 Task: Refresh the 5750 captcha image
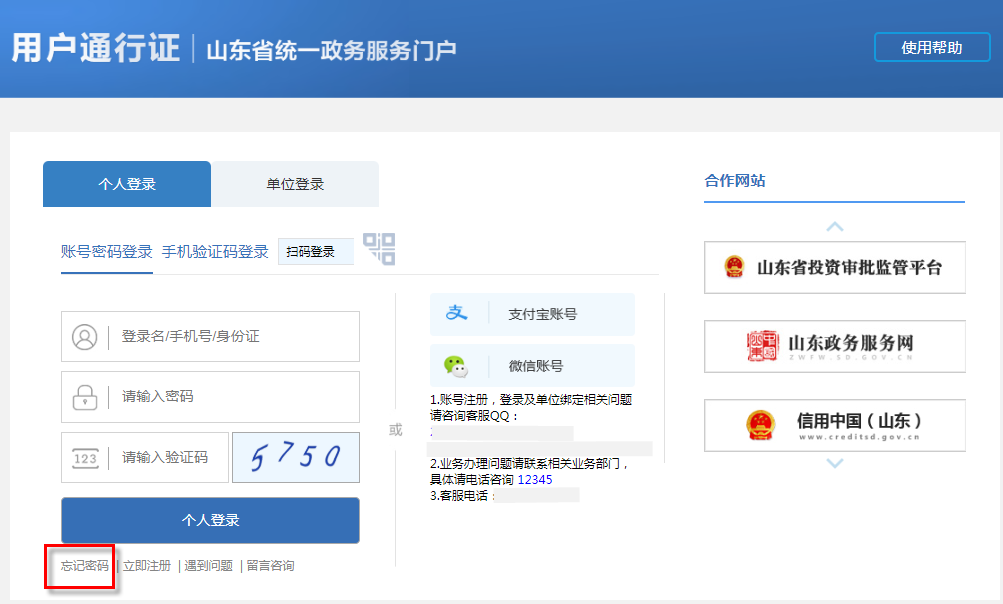point(295,458)
